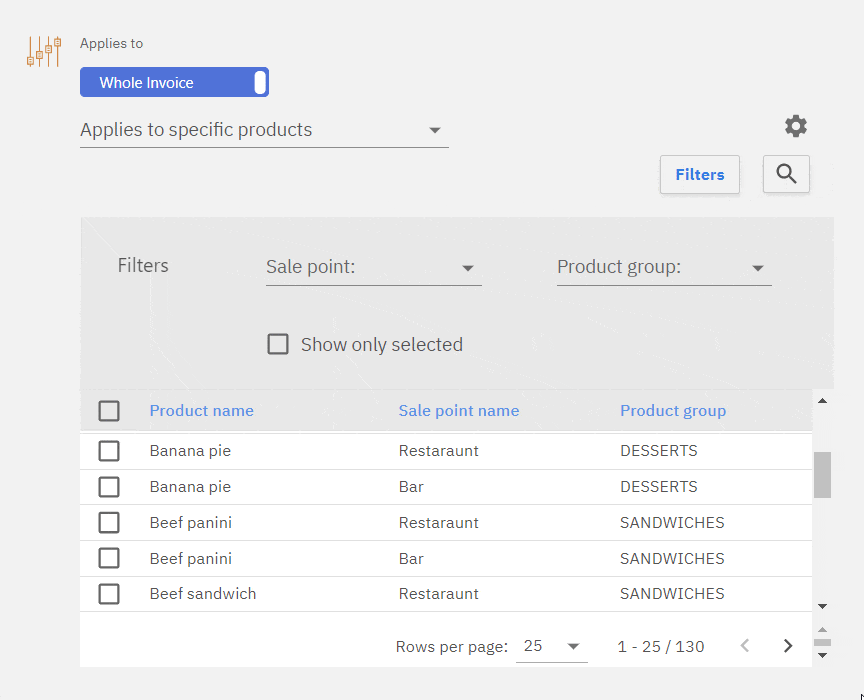Click the previous page arrow

744,646
